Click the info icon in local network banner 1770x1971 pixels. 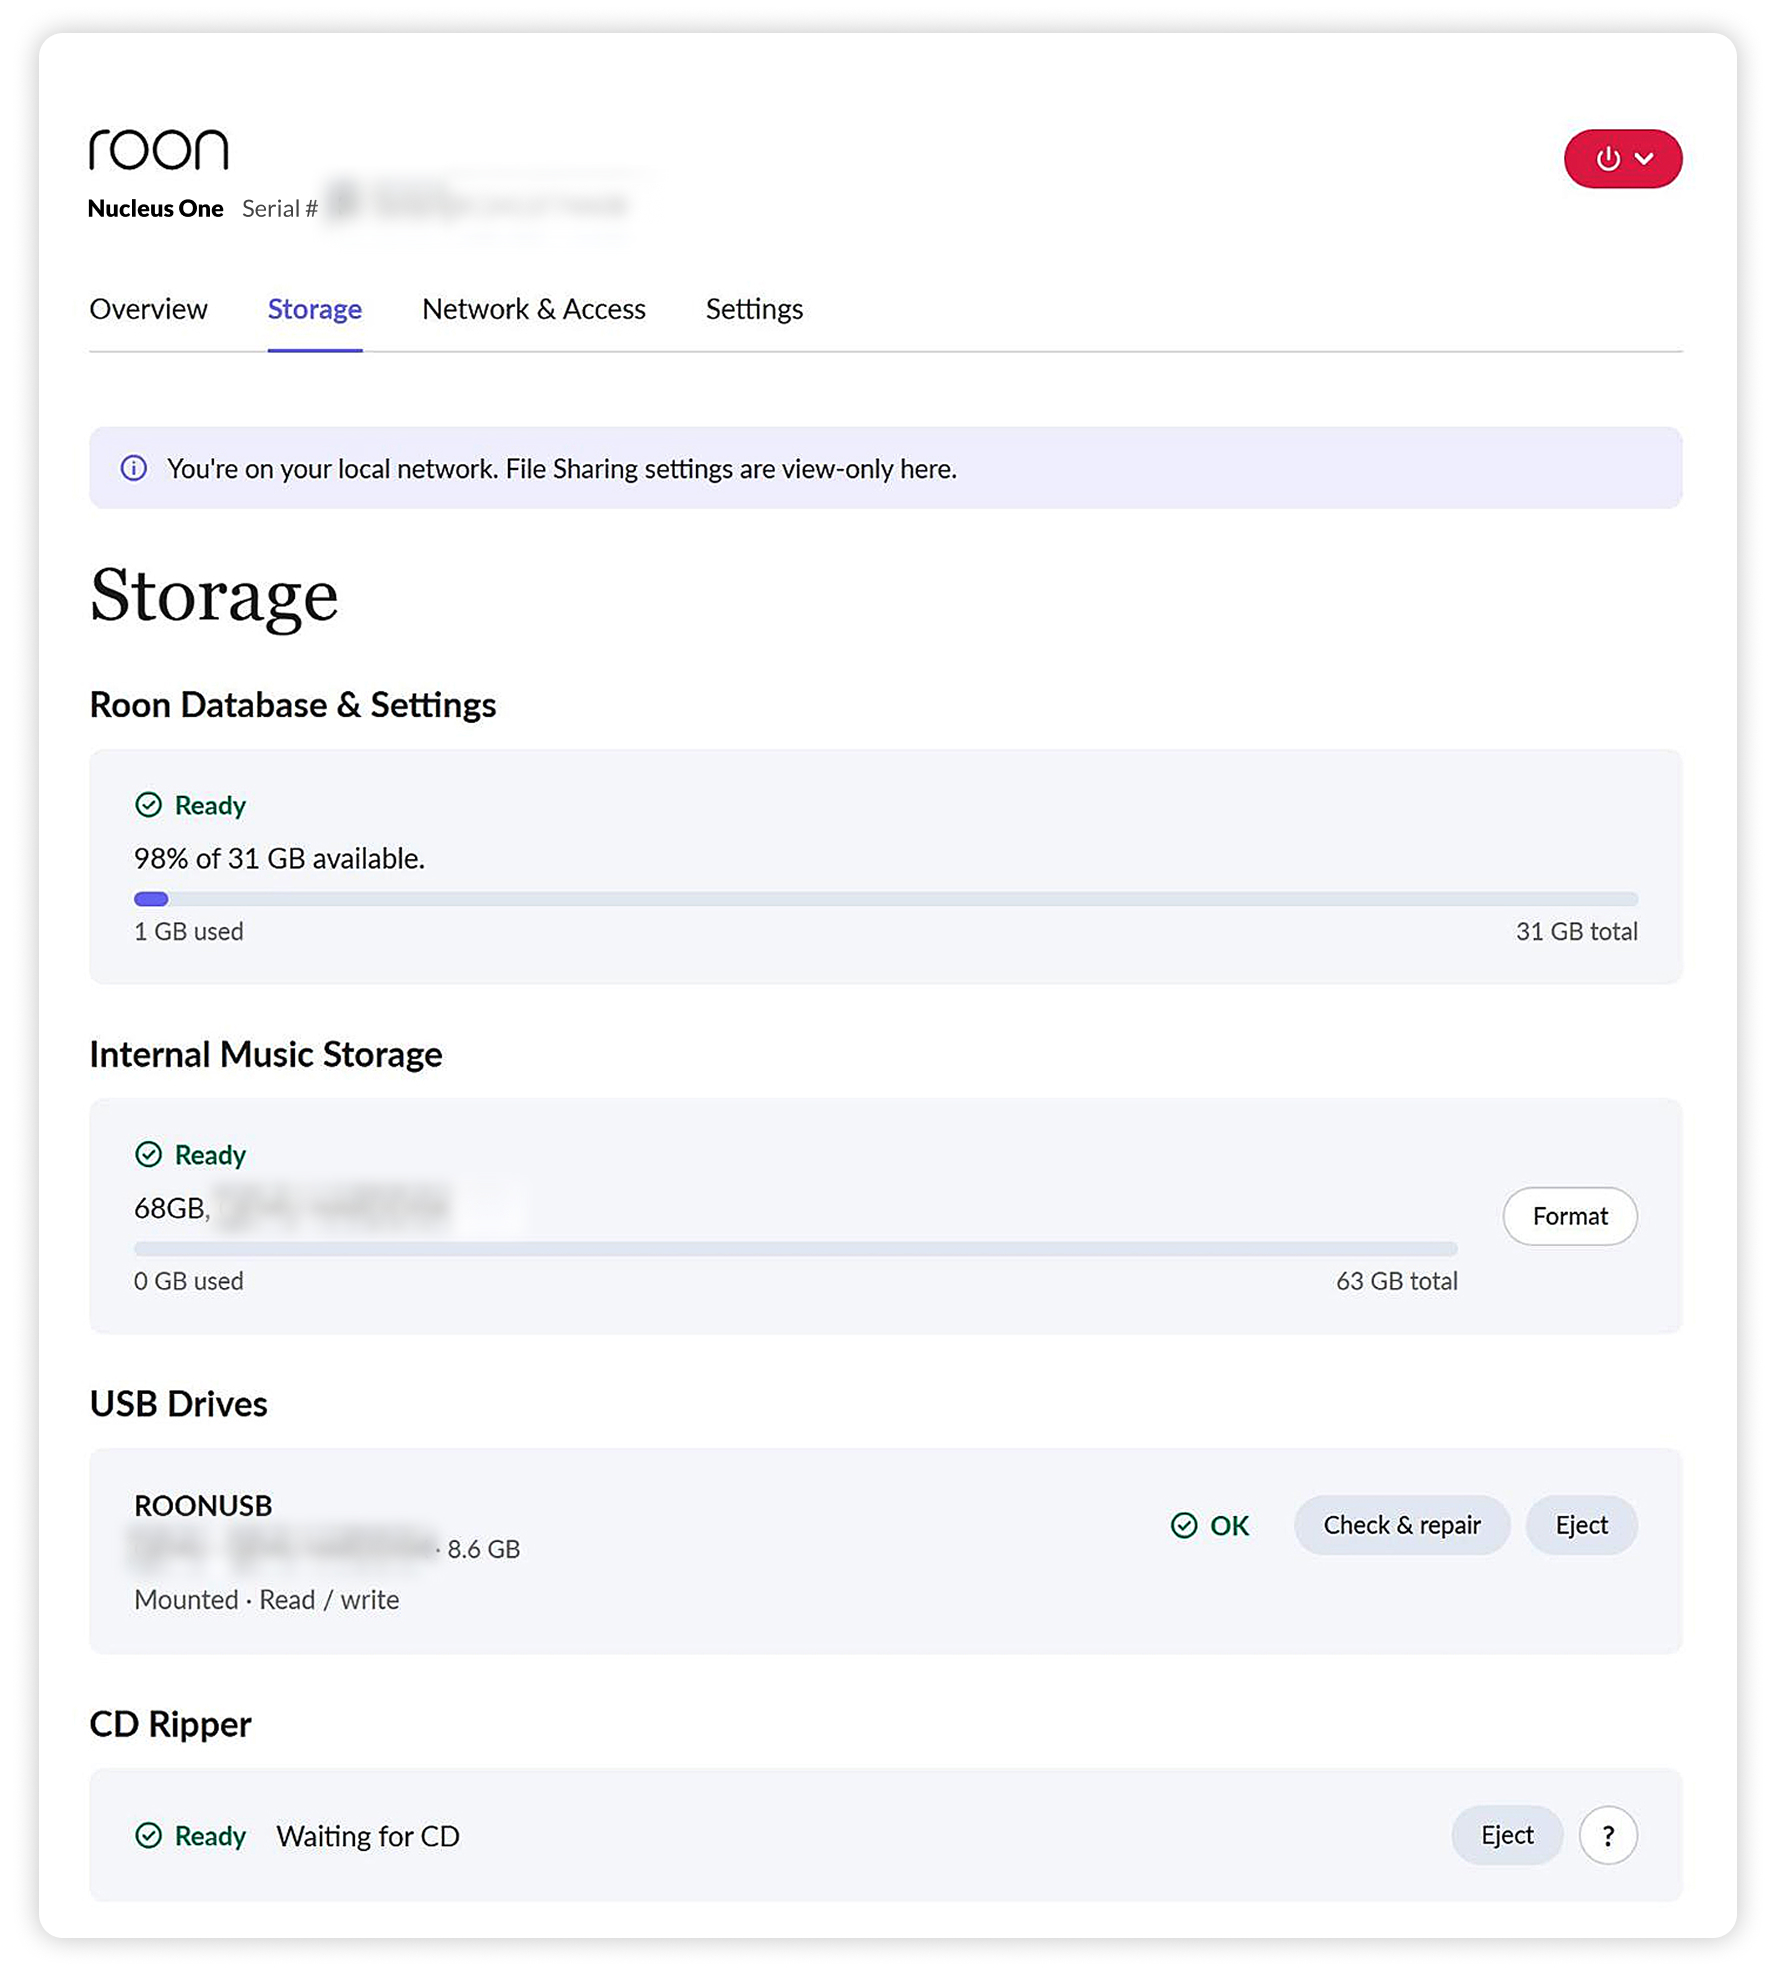(x=133, y=468)
